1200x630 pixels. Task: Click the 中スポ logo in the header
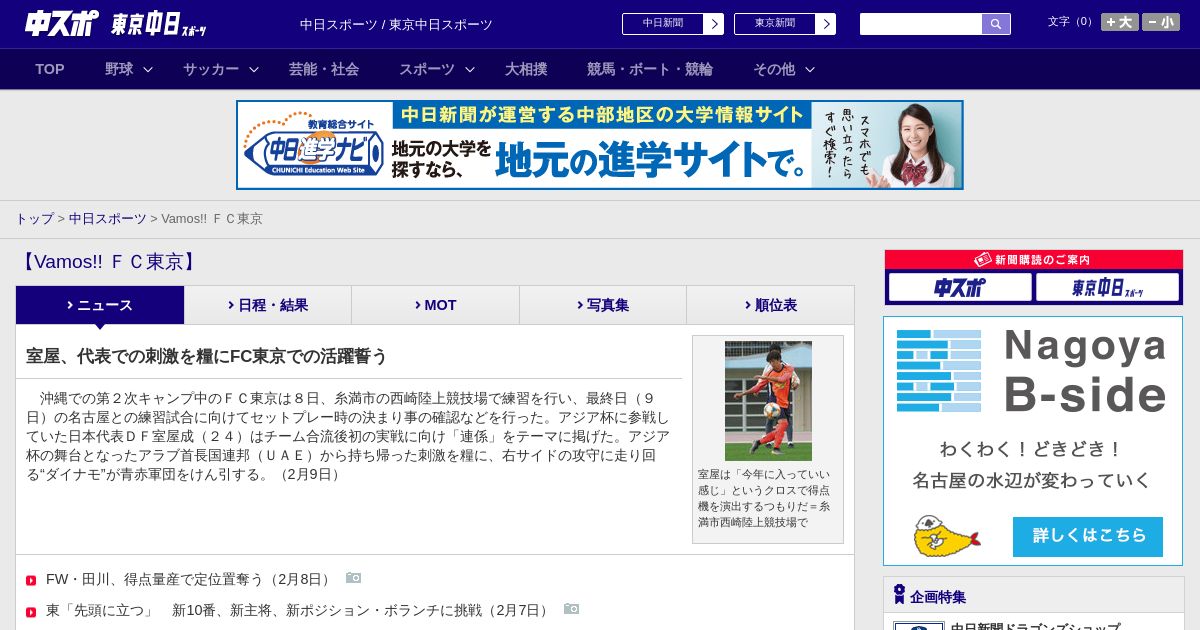pyautogui.click(x=62, y=23)
